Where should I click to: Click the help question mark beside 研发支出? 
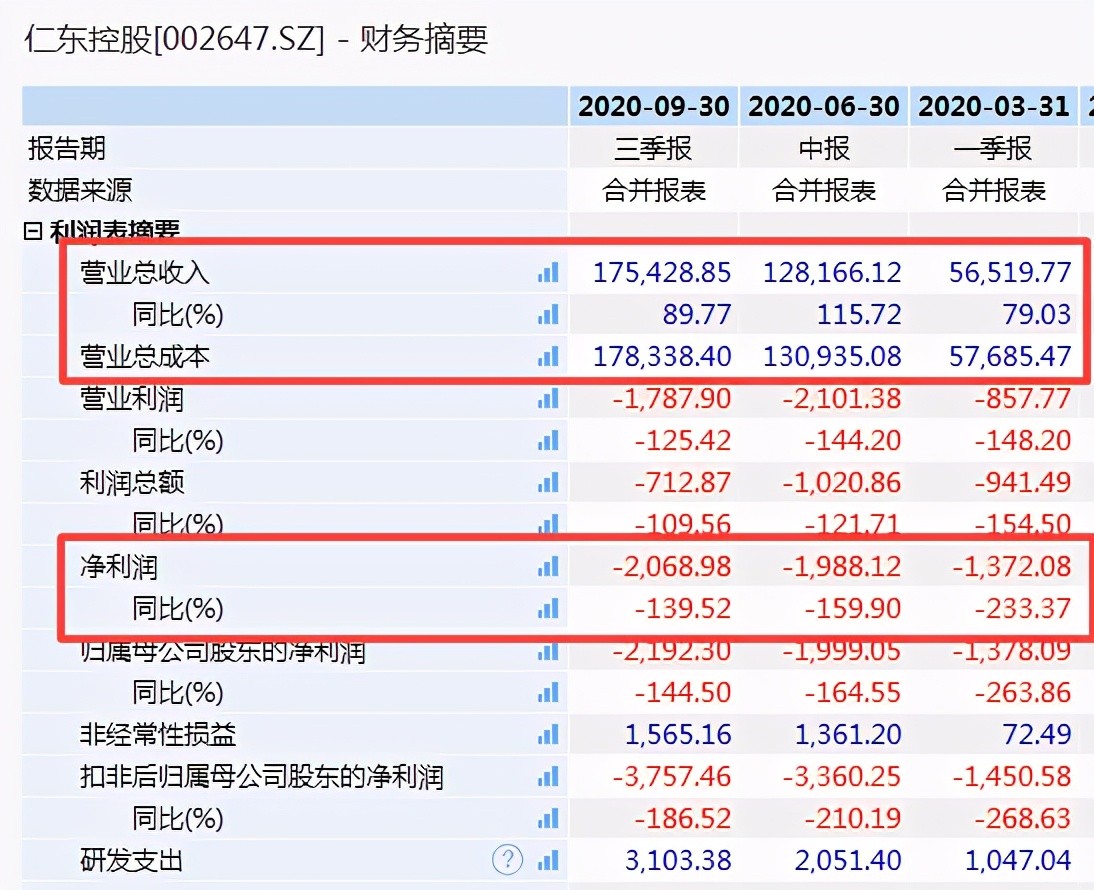click(507, 859)
